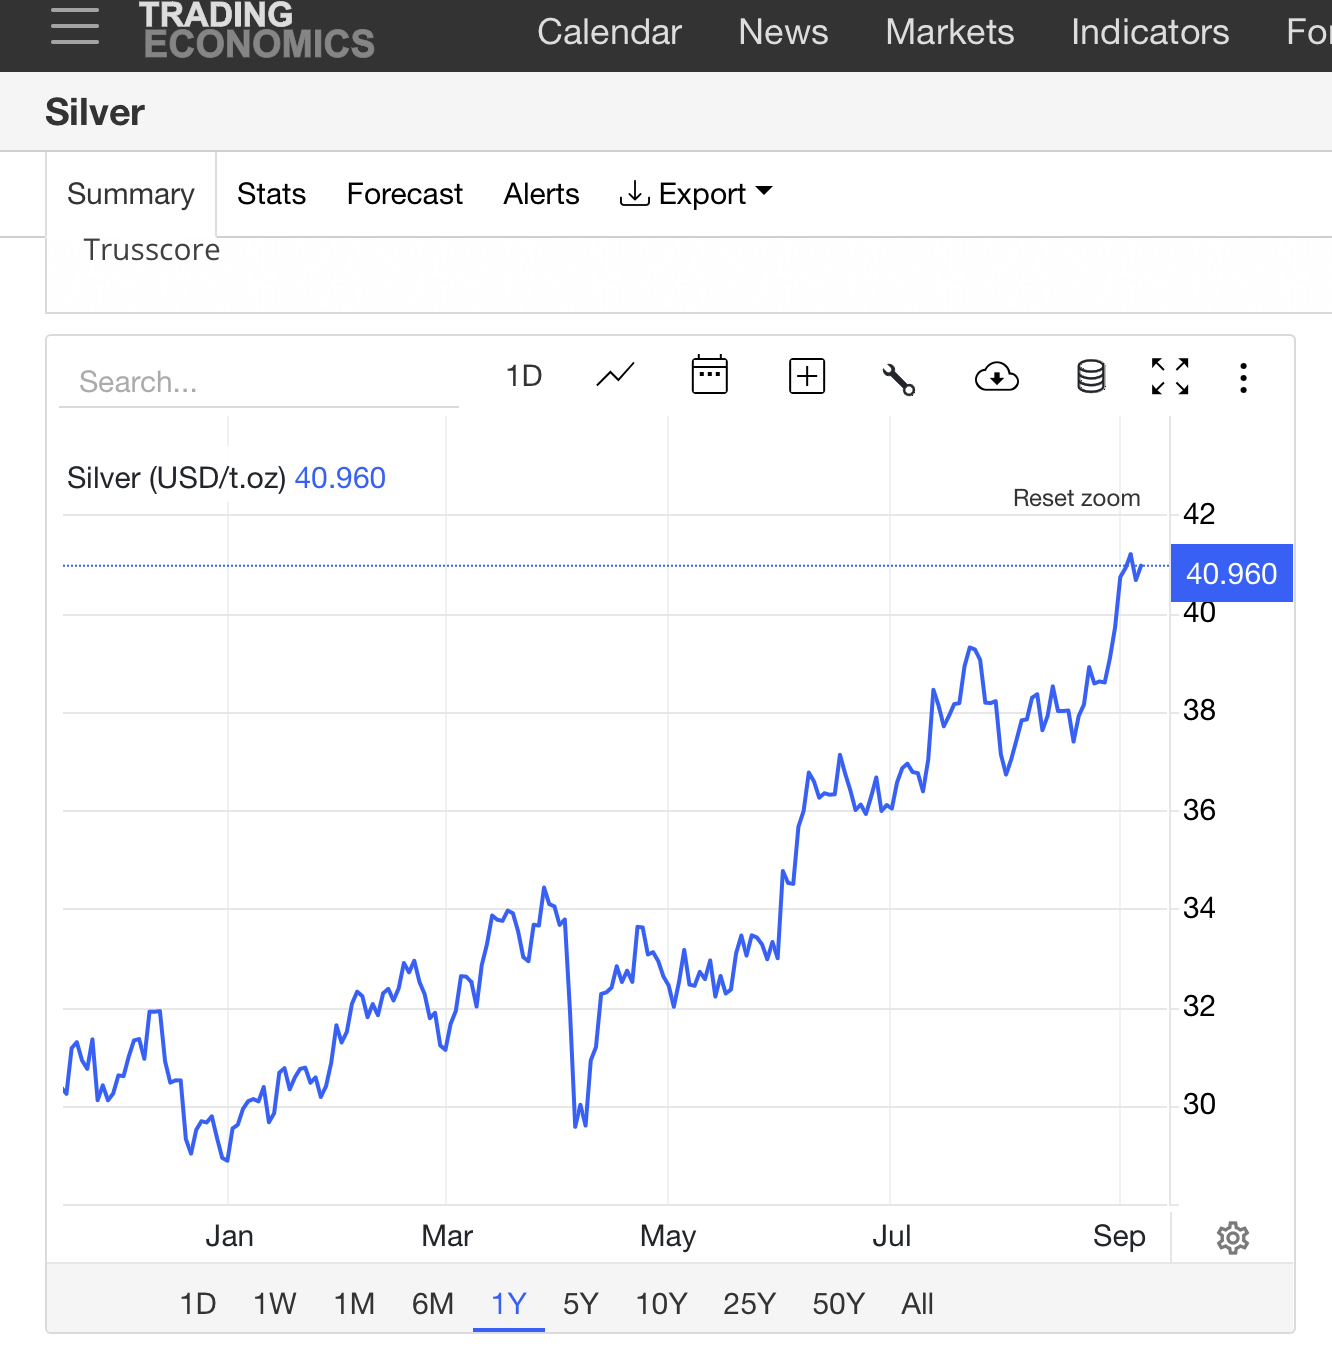Toggle fullscreen chart view

click(1170, 377)
